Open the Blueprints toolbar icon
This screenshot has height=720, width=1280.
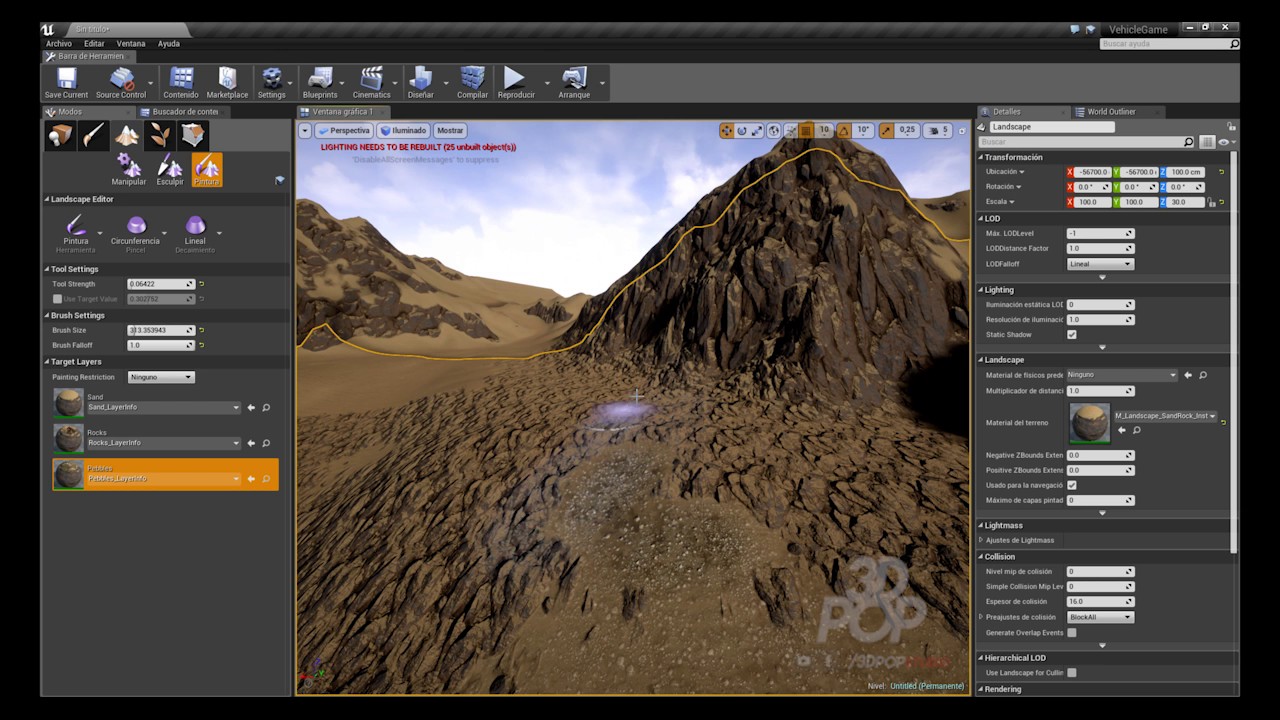tap(320, 78)
